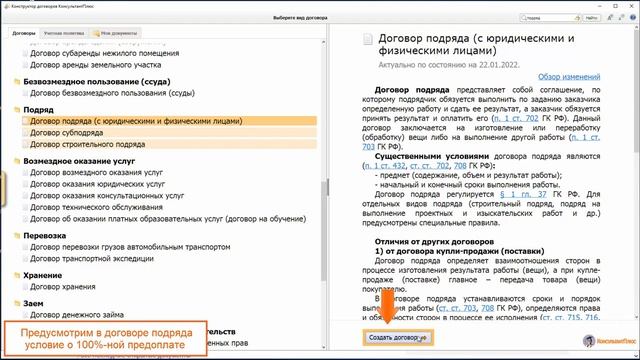640x360 pixels.
Task: Open the § 1 гл. 37 link
Action: pos(523,194)
